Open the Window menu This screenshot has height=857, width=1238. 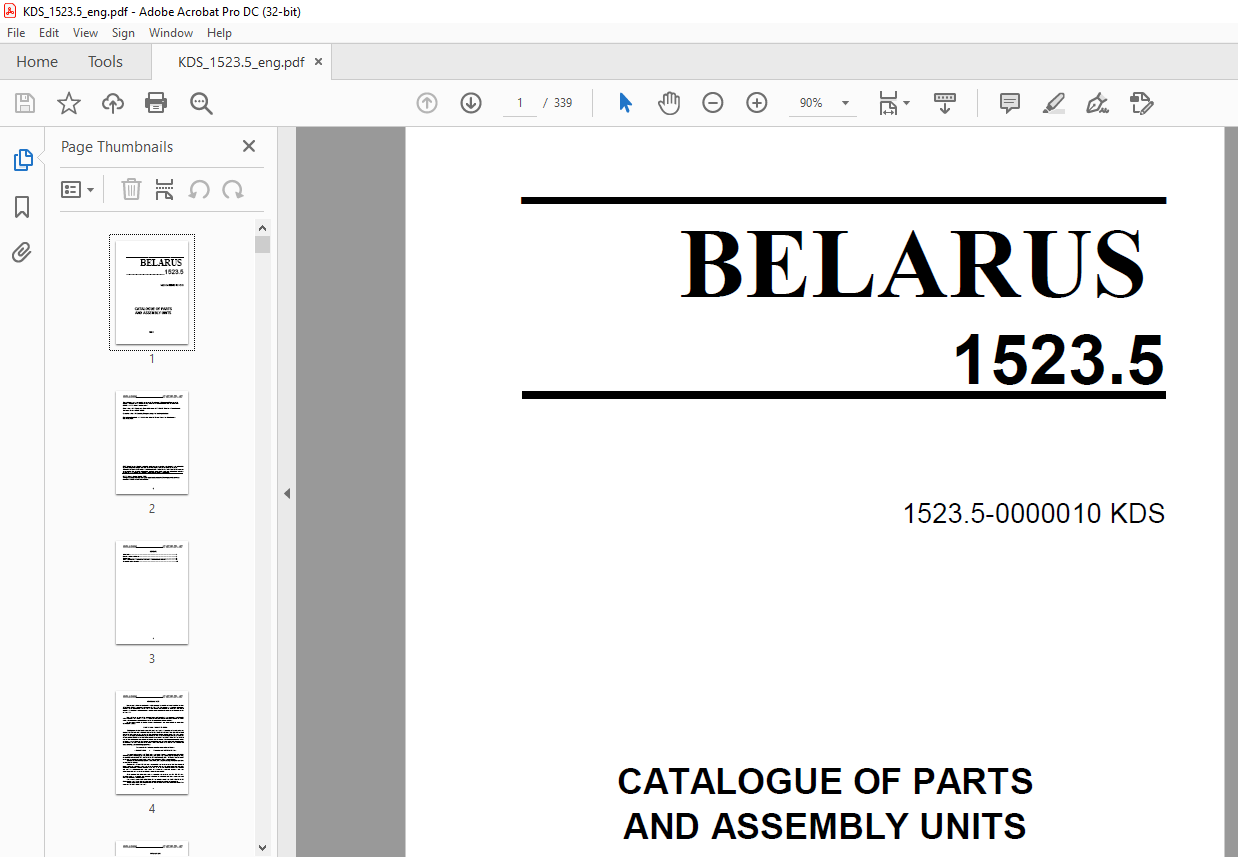pos(171,33)
